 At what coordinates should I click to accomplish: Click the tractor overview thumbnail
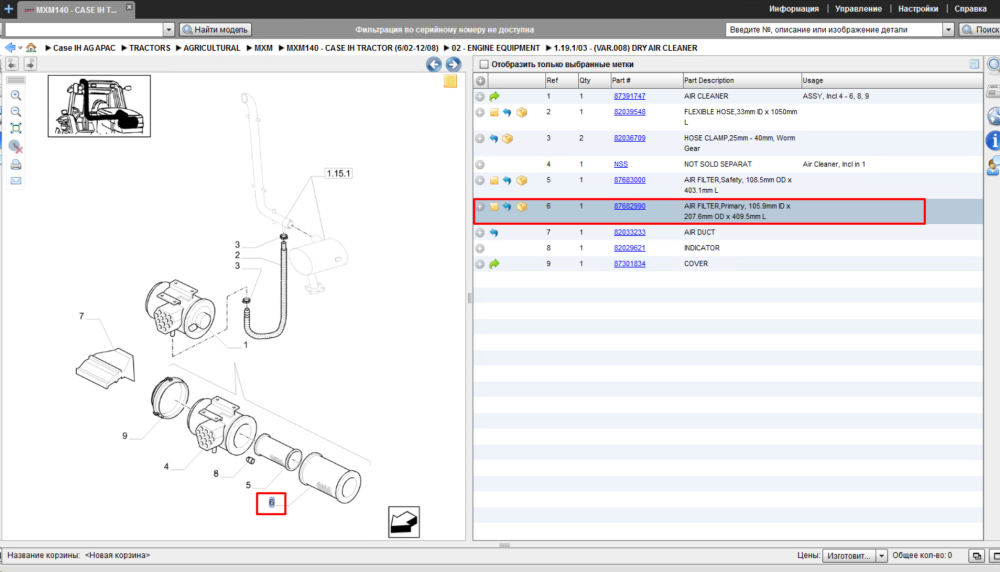point(99,106)
